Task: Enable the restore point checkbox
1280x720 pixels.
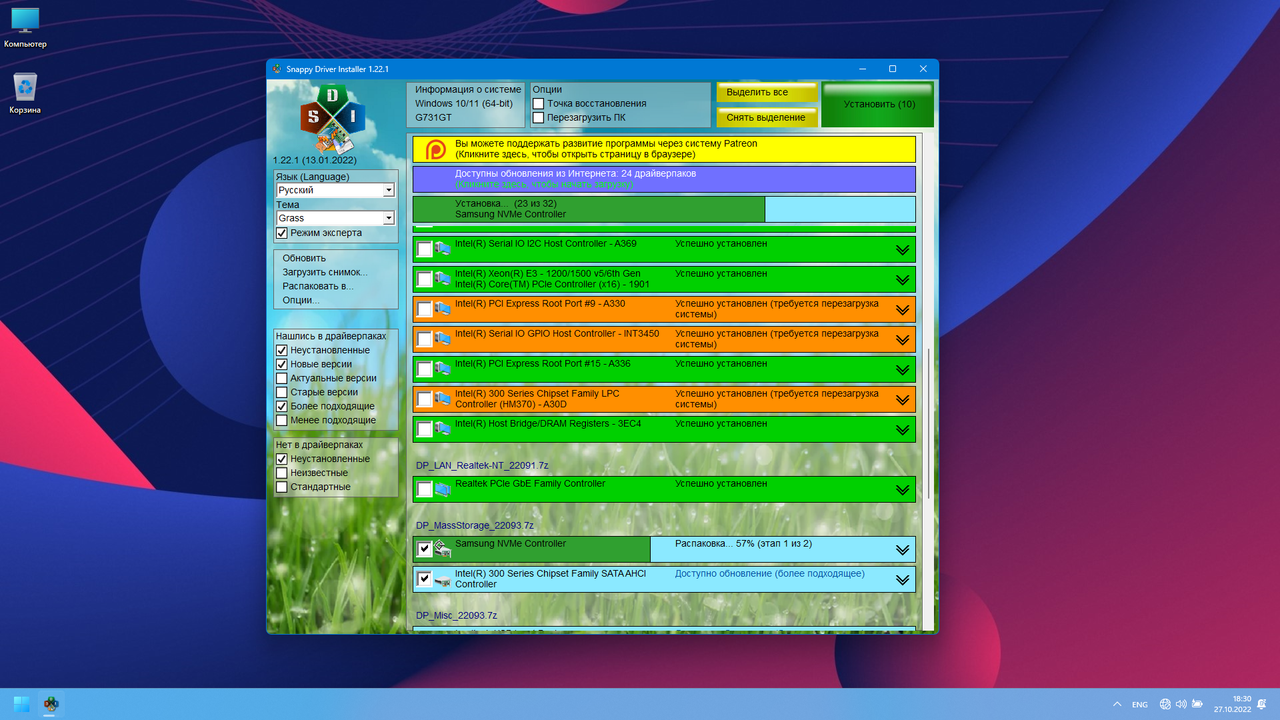Action: coord(538,103)
